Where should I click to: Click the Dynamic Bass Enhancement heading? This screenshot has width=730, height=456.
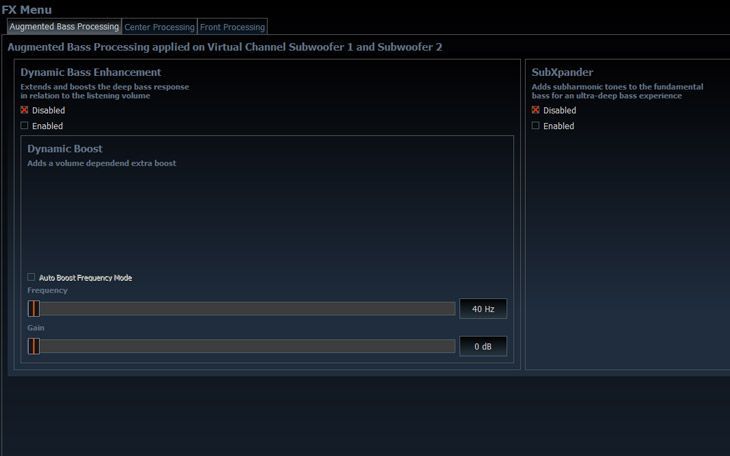point(90,72)
